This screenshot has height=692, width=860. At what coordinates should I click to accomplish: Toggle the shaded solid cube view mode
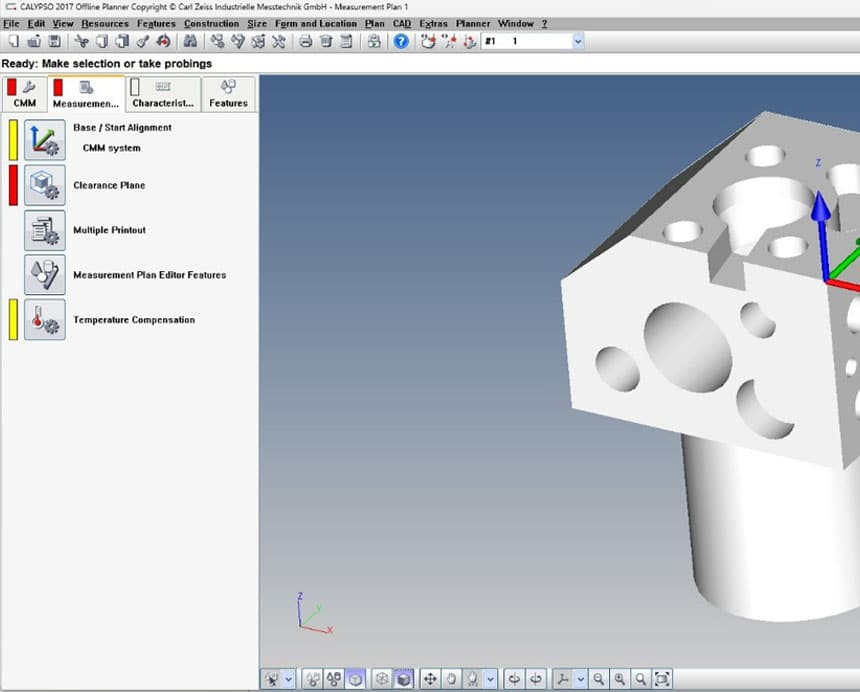click(x=403, y=679)
